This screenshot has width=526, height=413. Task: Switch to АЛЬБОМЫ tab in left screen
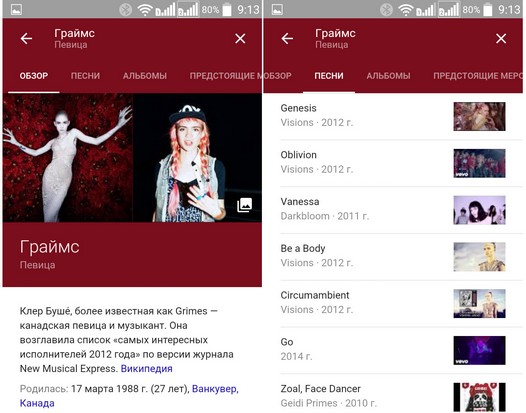[145, 76]
